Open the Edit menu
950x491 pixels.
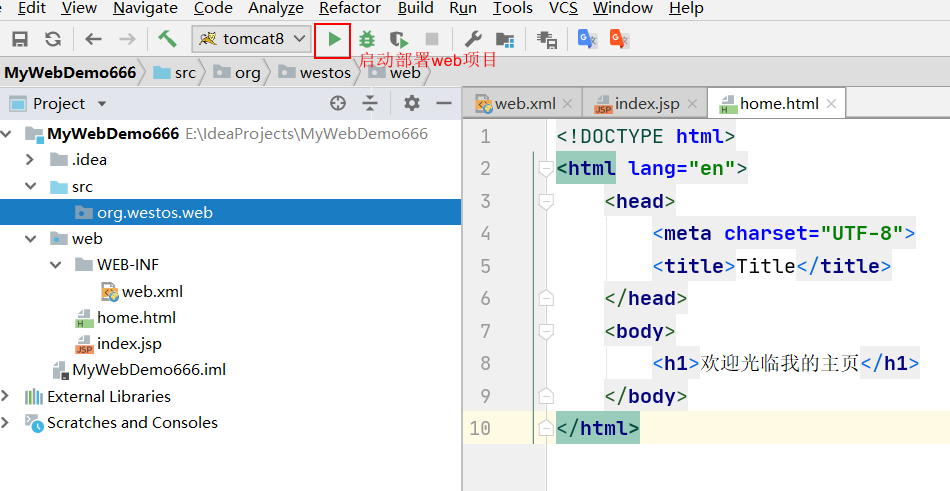32,8
